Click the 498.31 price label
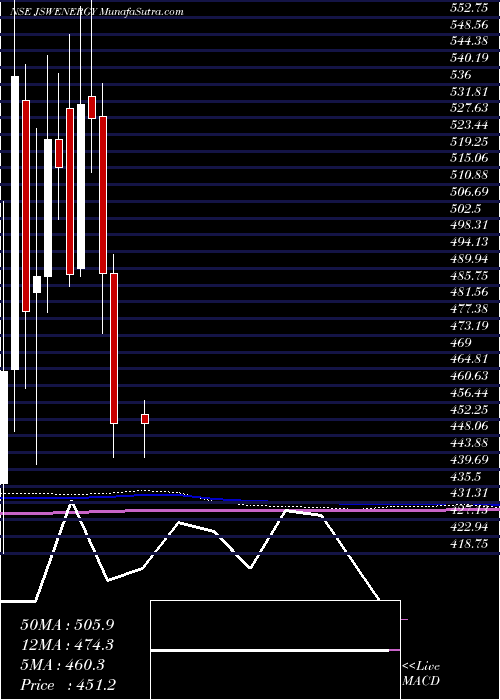The image size is (500, 700). click(x=471, y=225)
